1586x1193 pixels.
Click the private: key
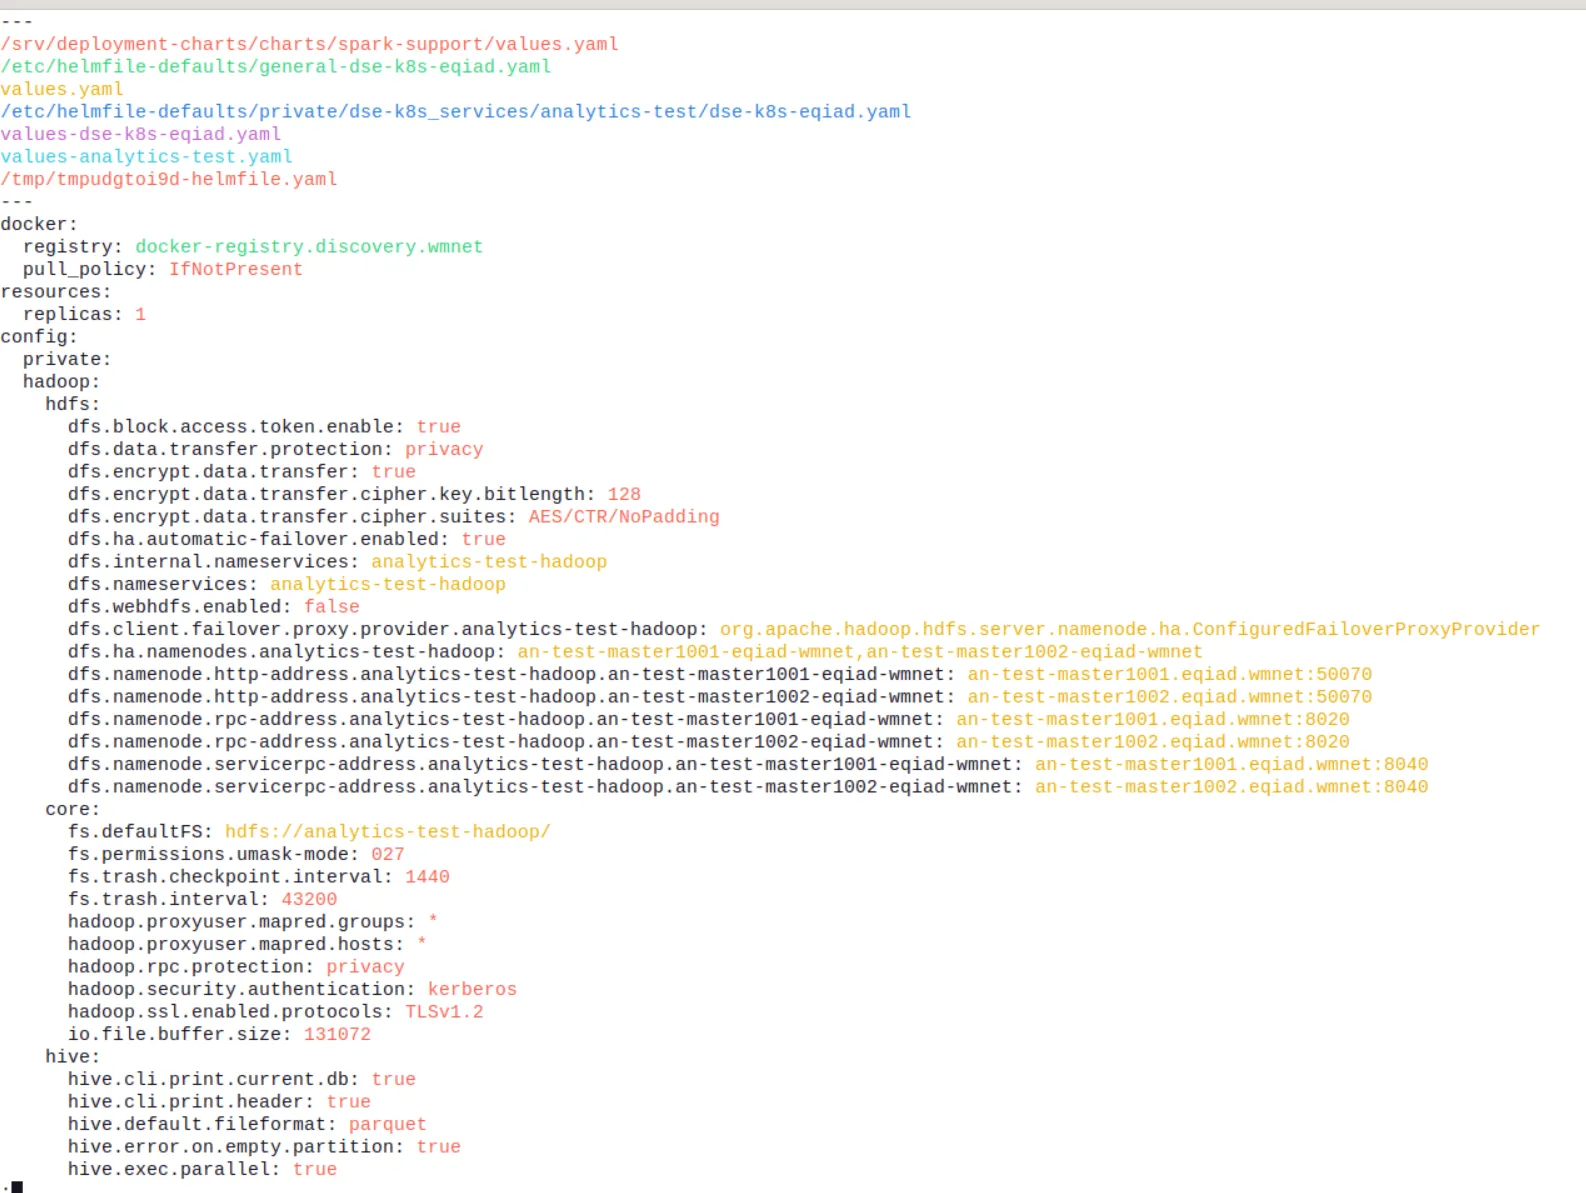pyautogui.click(x=67, y=359)
